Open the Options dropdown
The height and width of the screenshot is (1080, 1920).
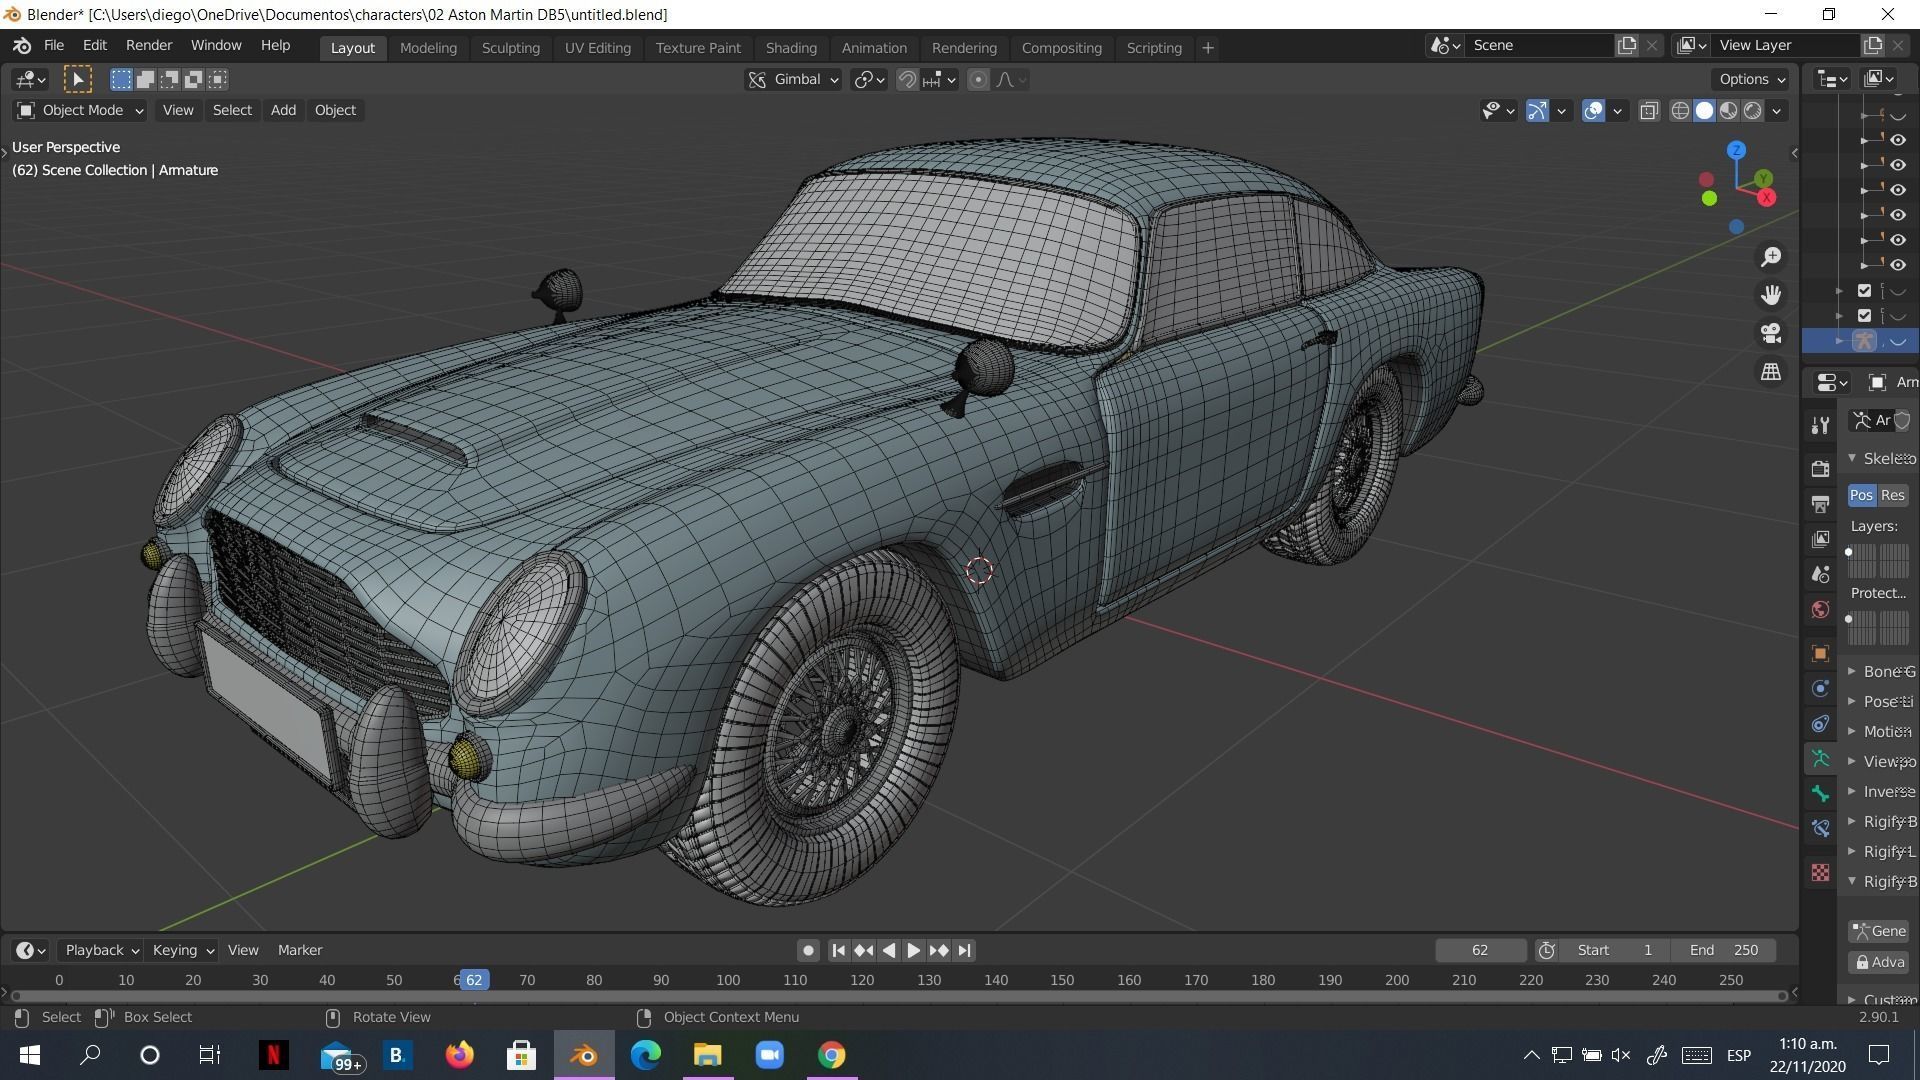pos(1752,79)
